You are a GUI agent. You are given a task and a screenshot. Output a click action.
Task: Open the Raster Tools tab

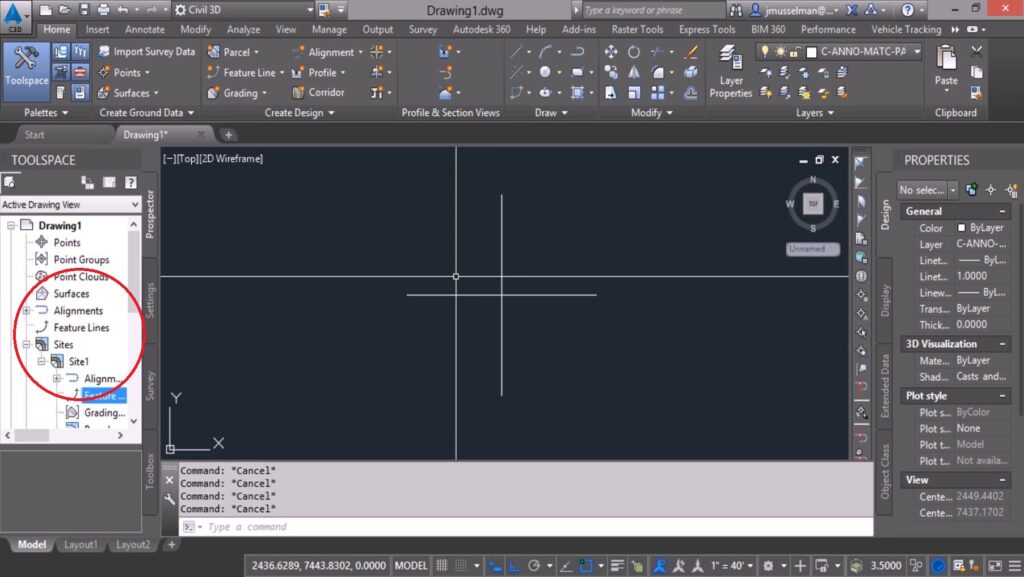(x=637, y=29)
